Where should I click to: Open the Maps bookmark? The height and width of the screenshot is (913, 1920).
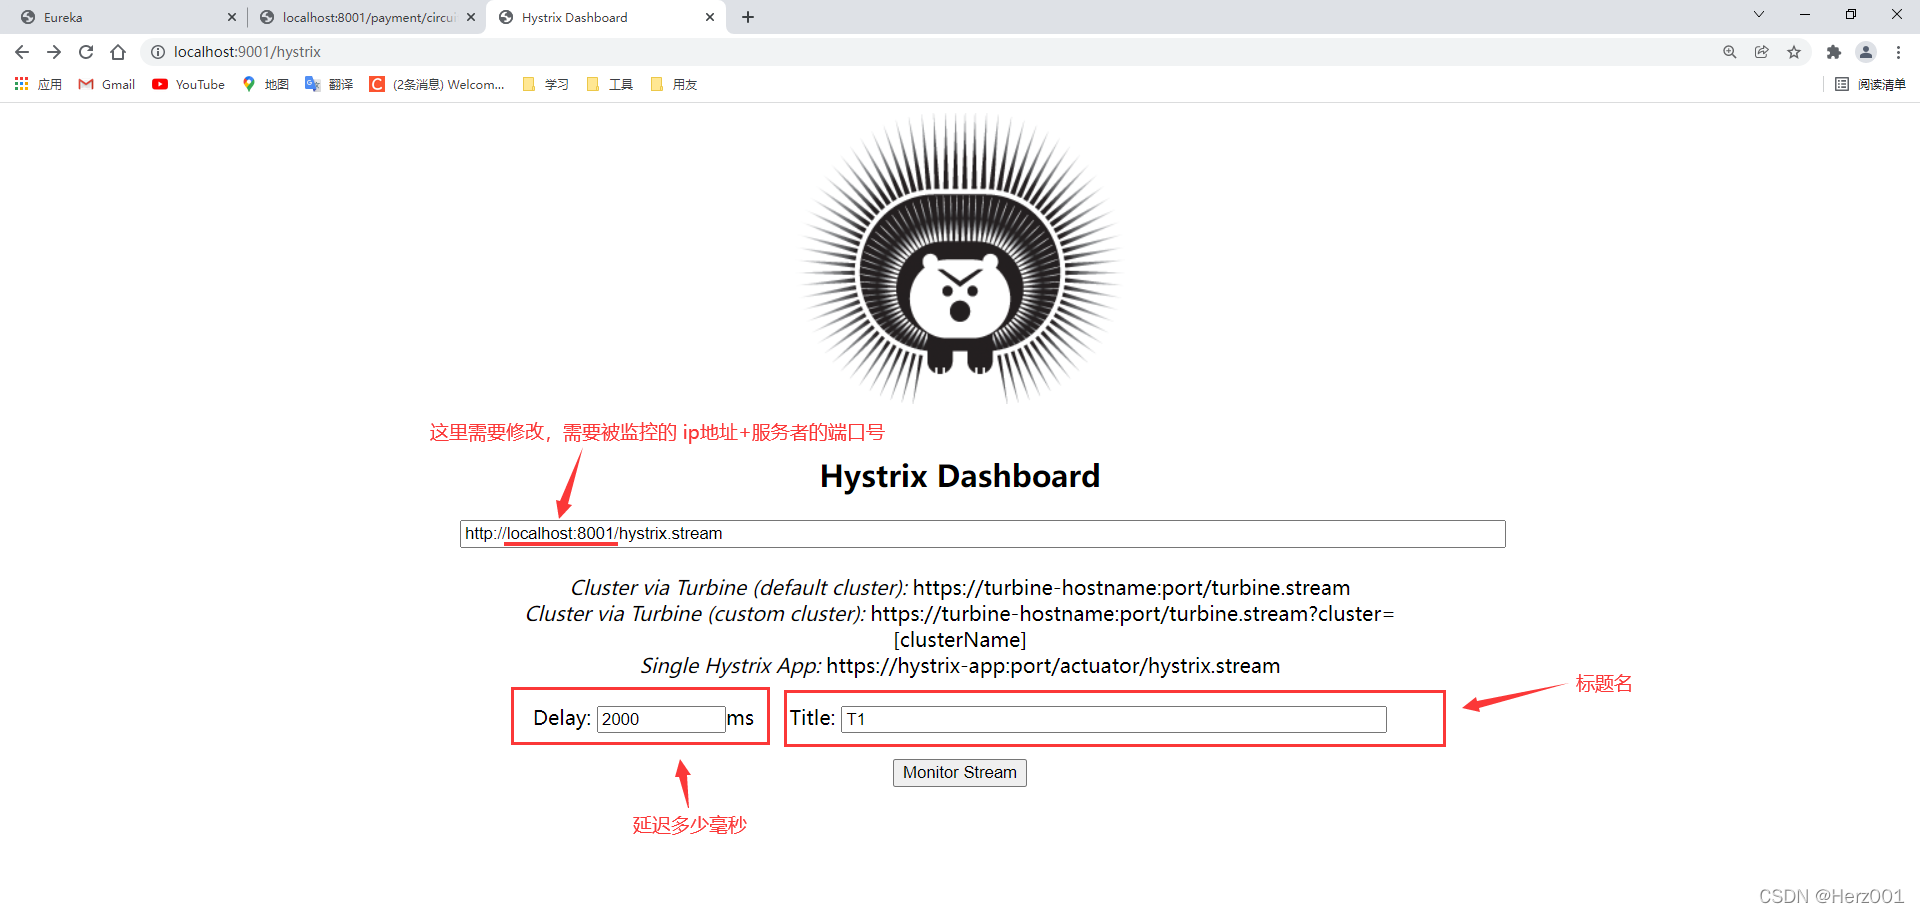(266, 84)
